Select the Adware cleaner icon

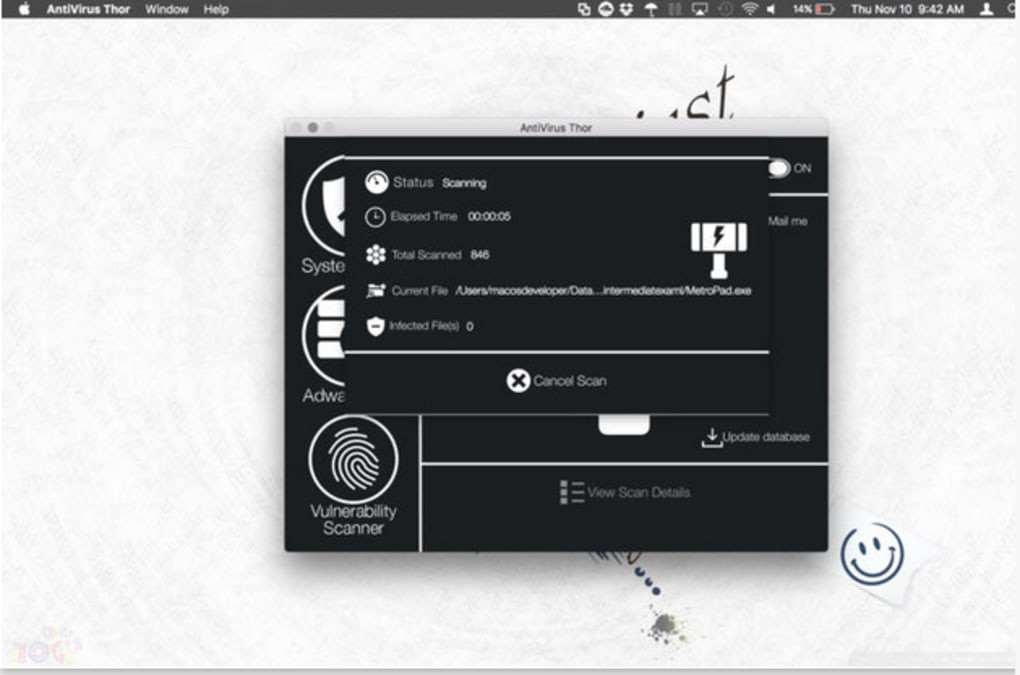(324, 336)
